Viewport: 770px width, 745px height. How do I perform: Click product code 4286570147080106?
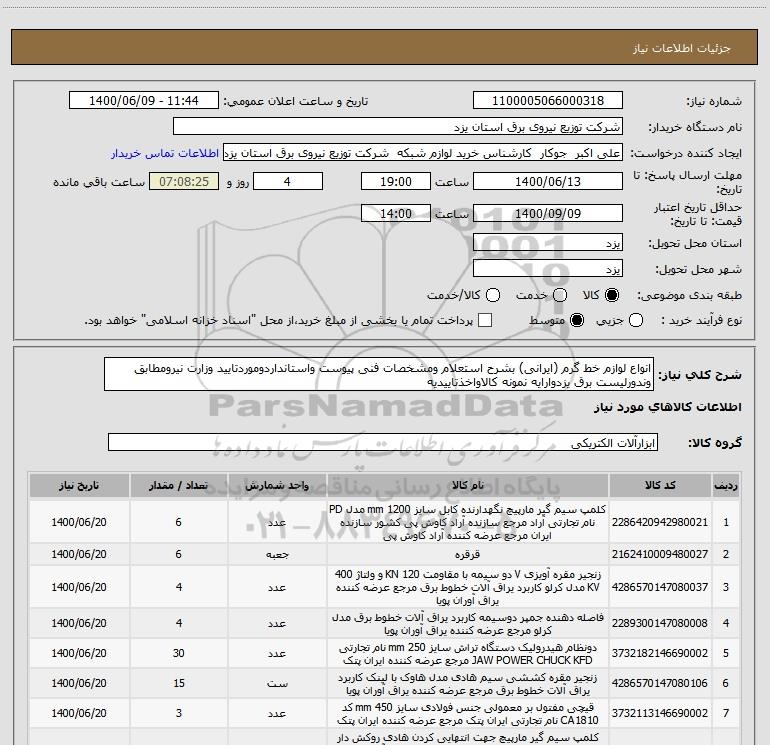coord(660,683)
